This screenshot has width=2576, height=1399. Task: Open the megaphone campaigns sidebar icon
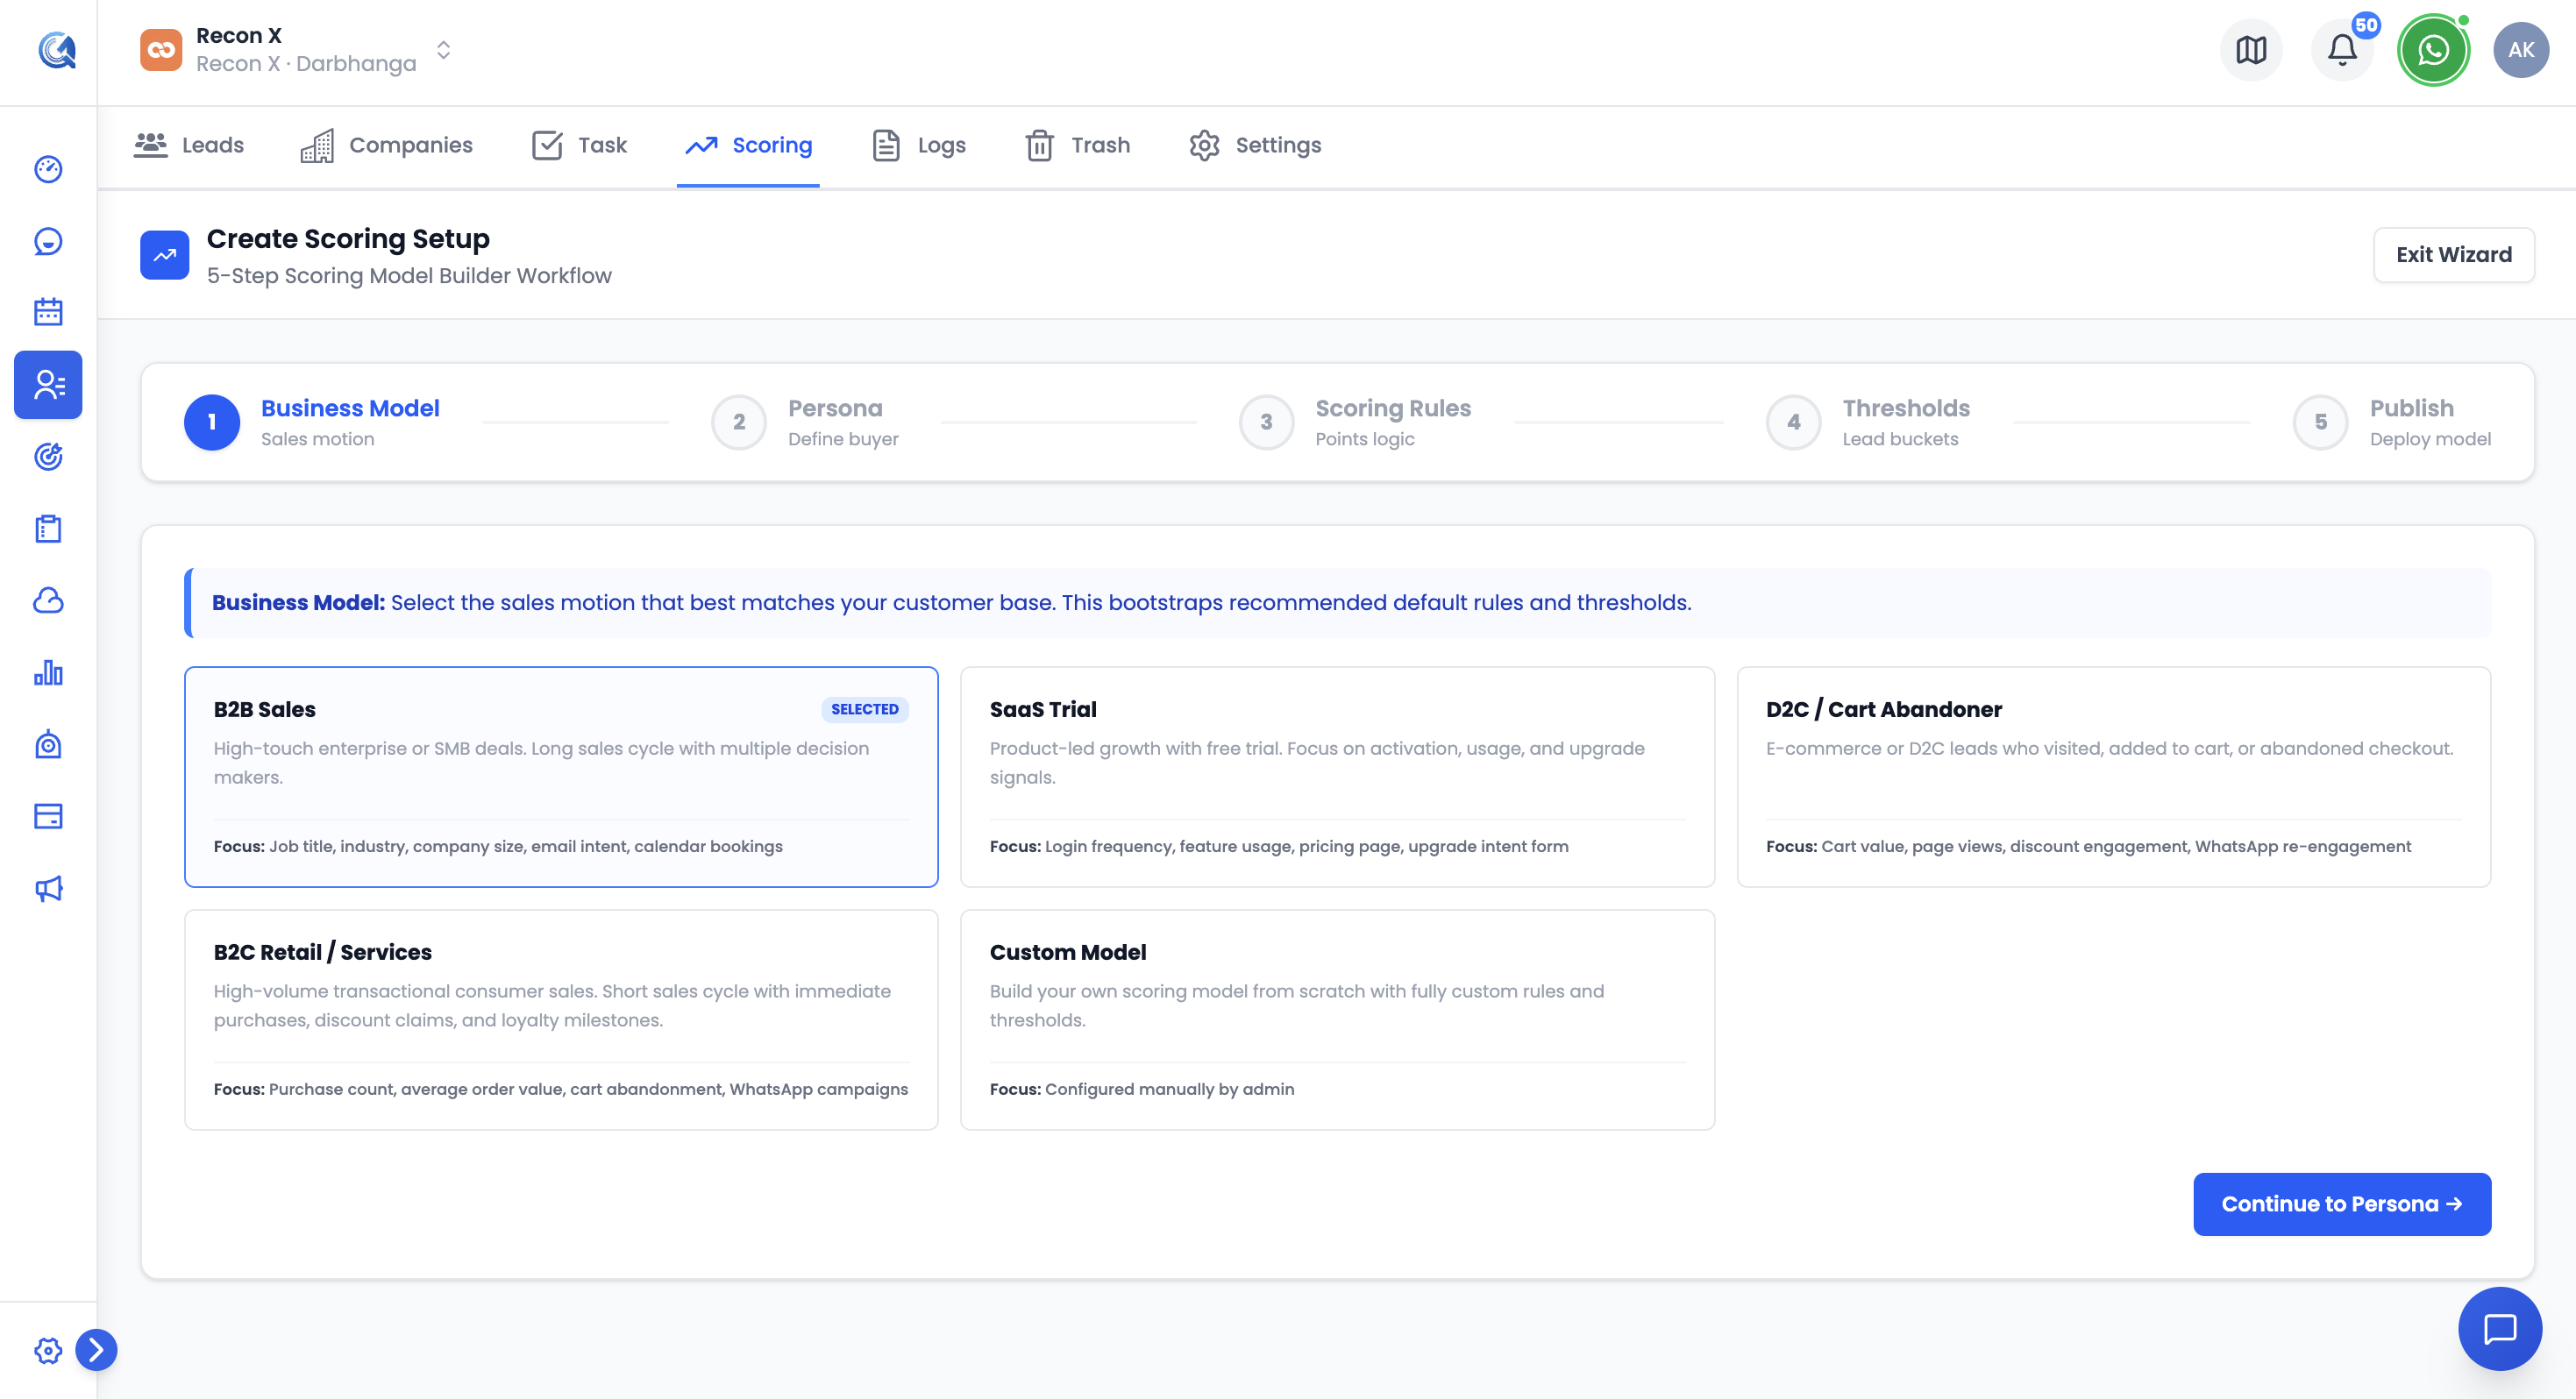[48, 888]
